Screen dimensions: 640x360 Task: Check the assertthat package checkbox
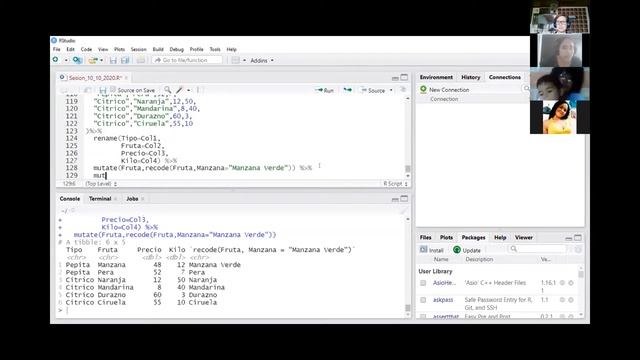click(423, 317)
